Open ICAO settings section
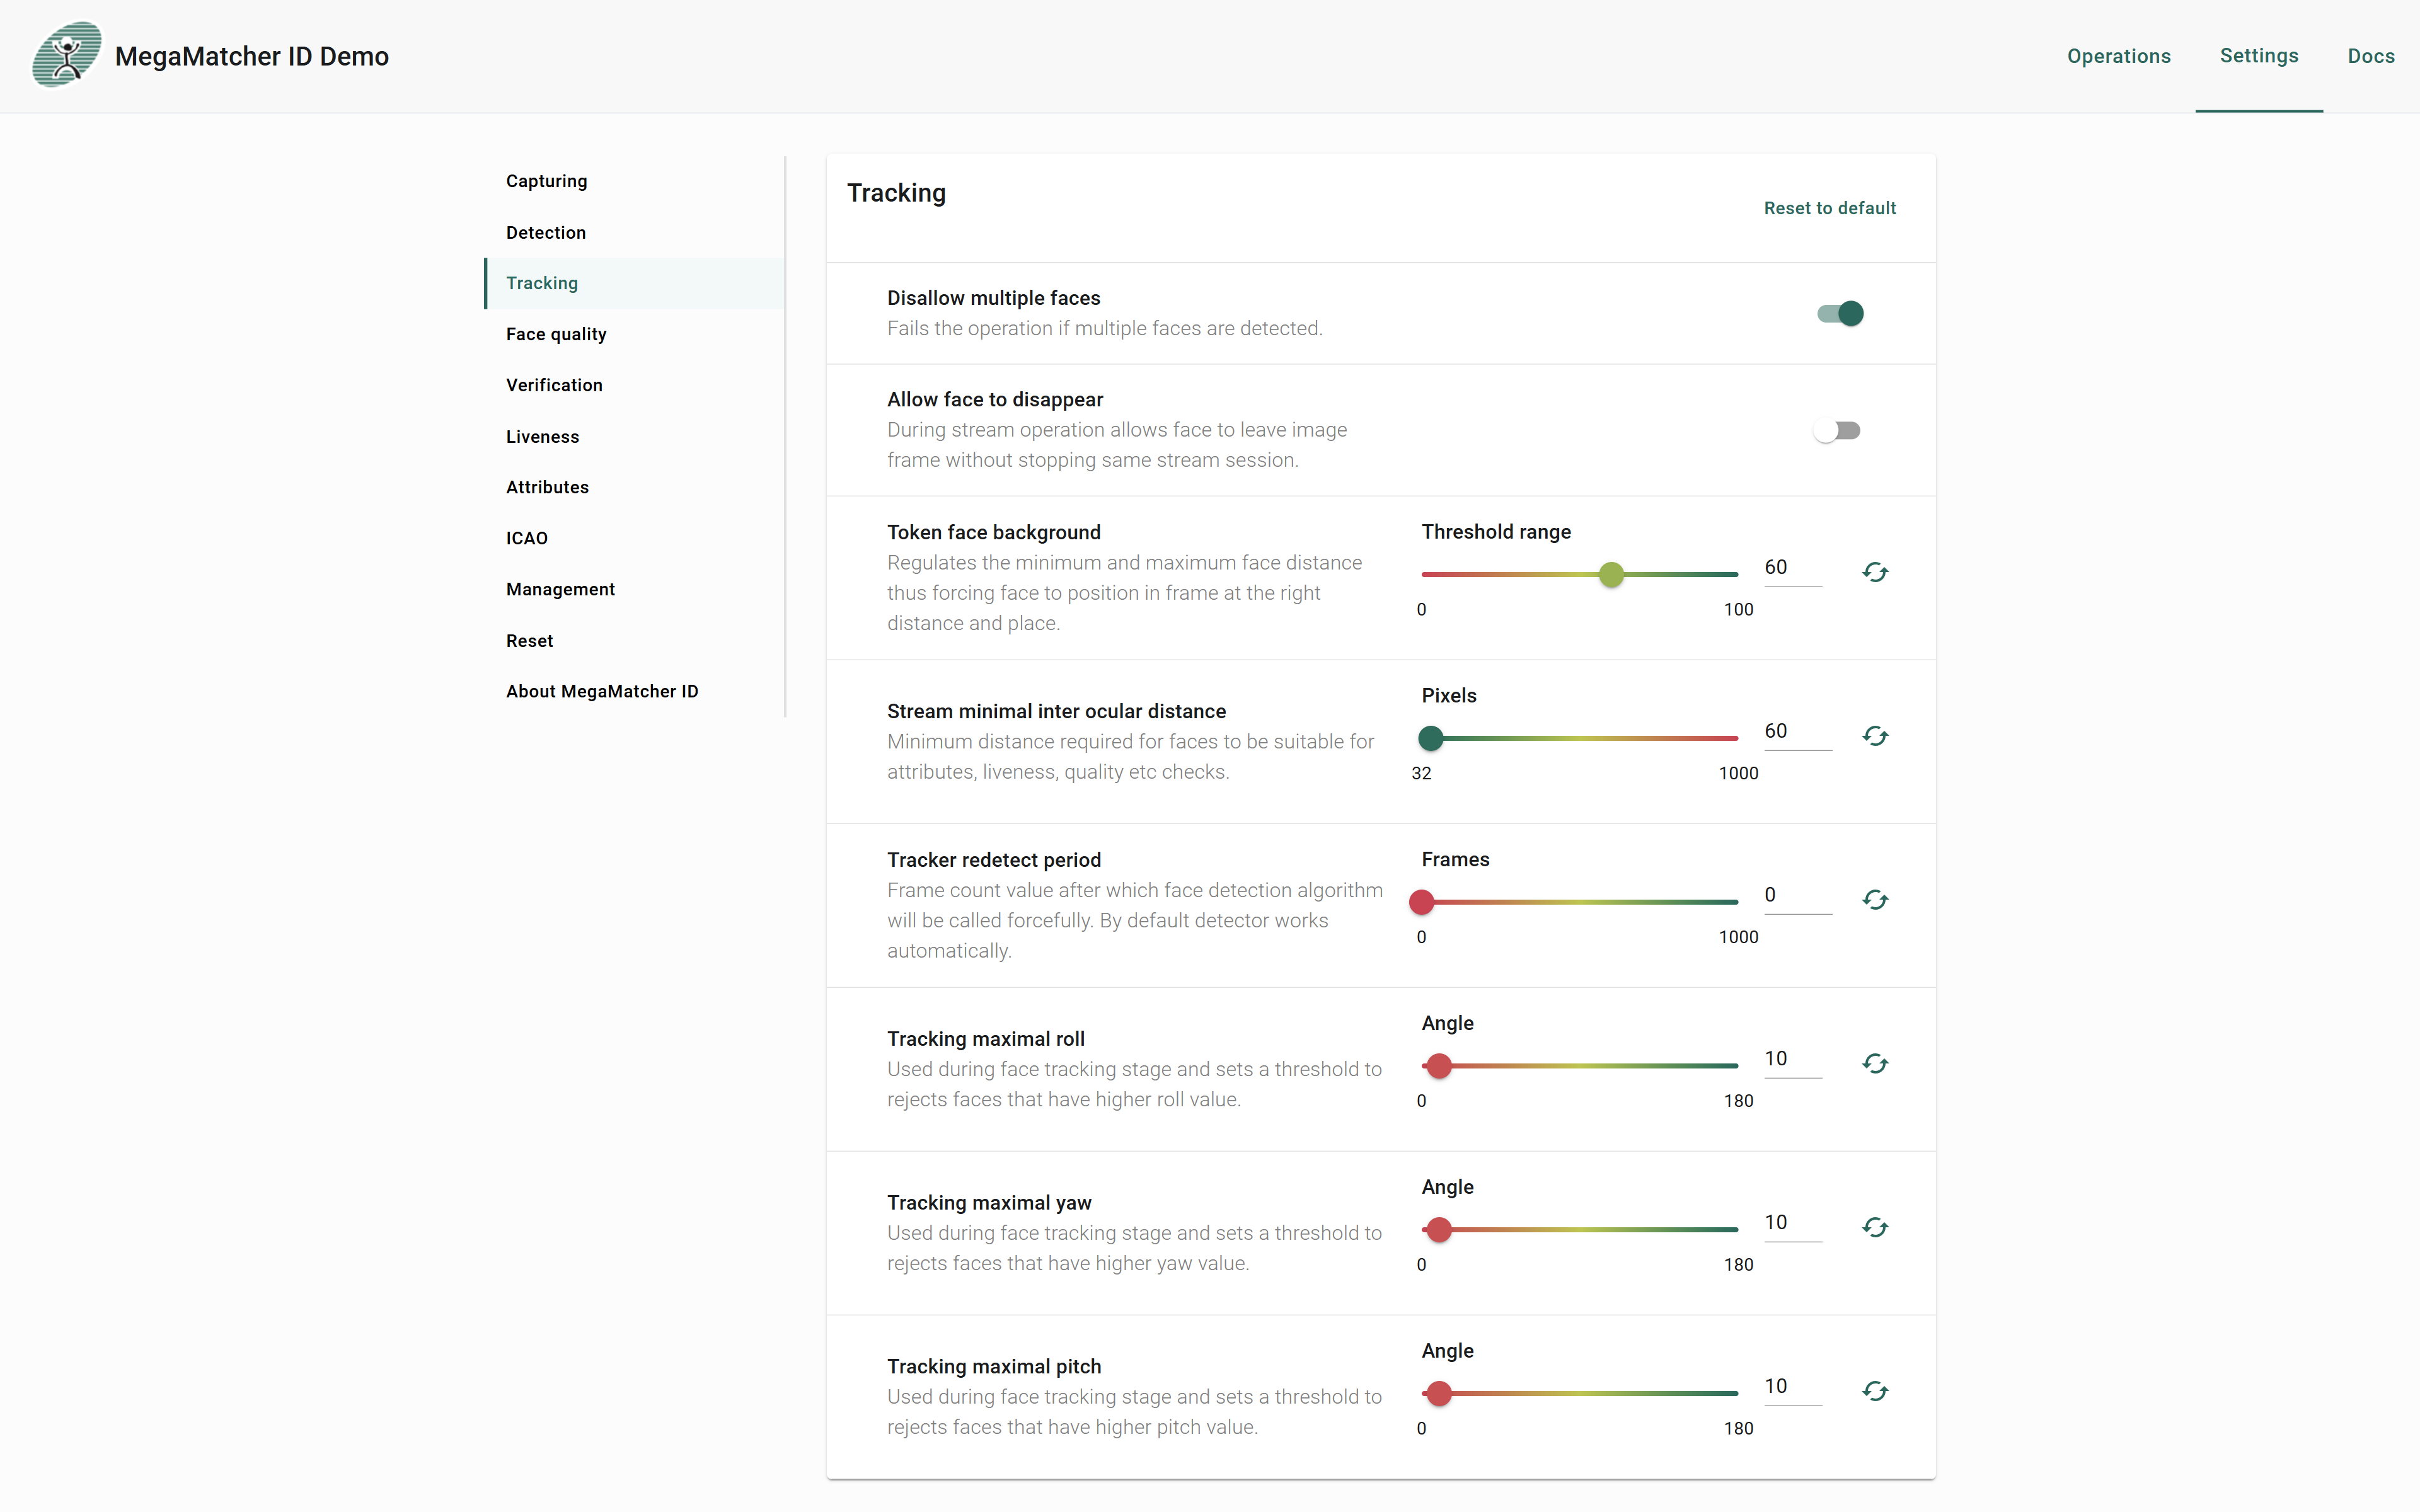The image size is (2420, 1512). (635, 538)
